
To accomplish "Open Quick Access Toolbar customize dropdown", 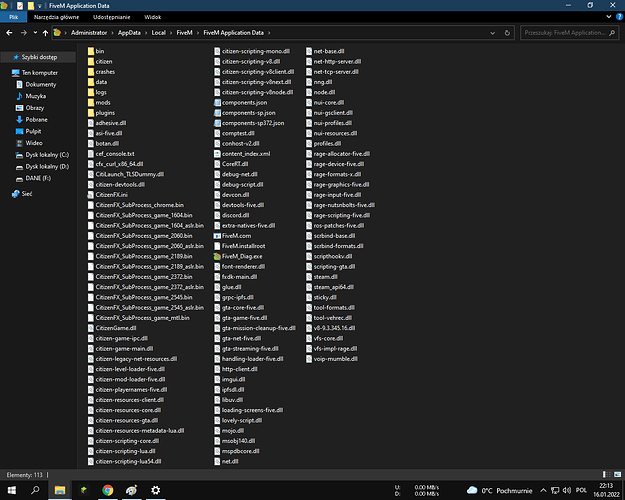I will click(40, 6).
